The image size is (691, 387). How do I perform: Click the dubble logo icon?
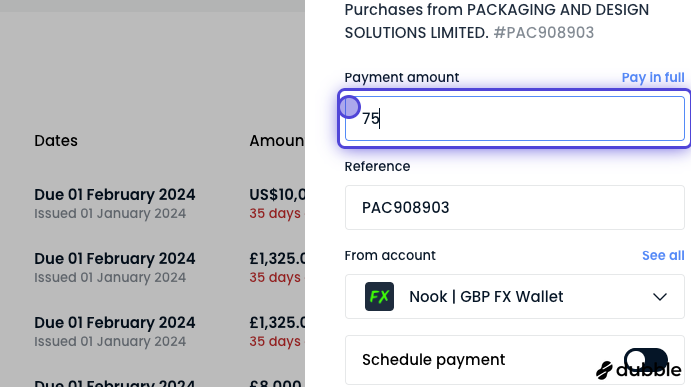point(605,370)
